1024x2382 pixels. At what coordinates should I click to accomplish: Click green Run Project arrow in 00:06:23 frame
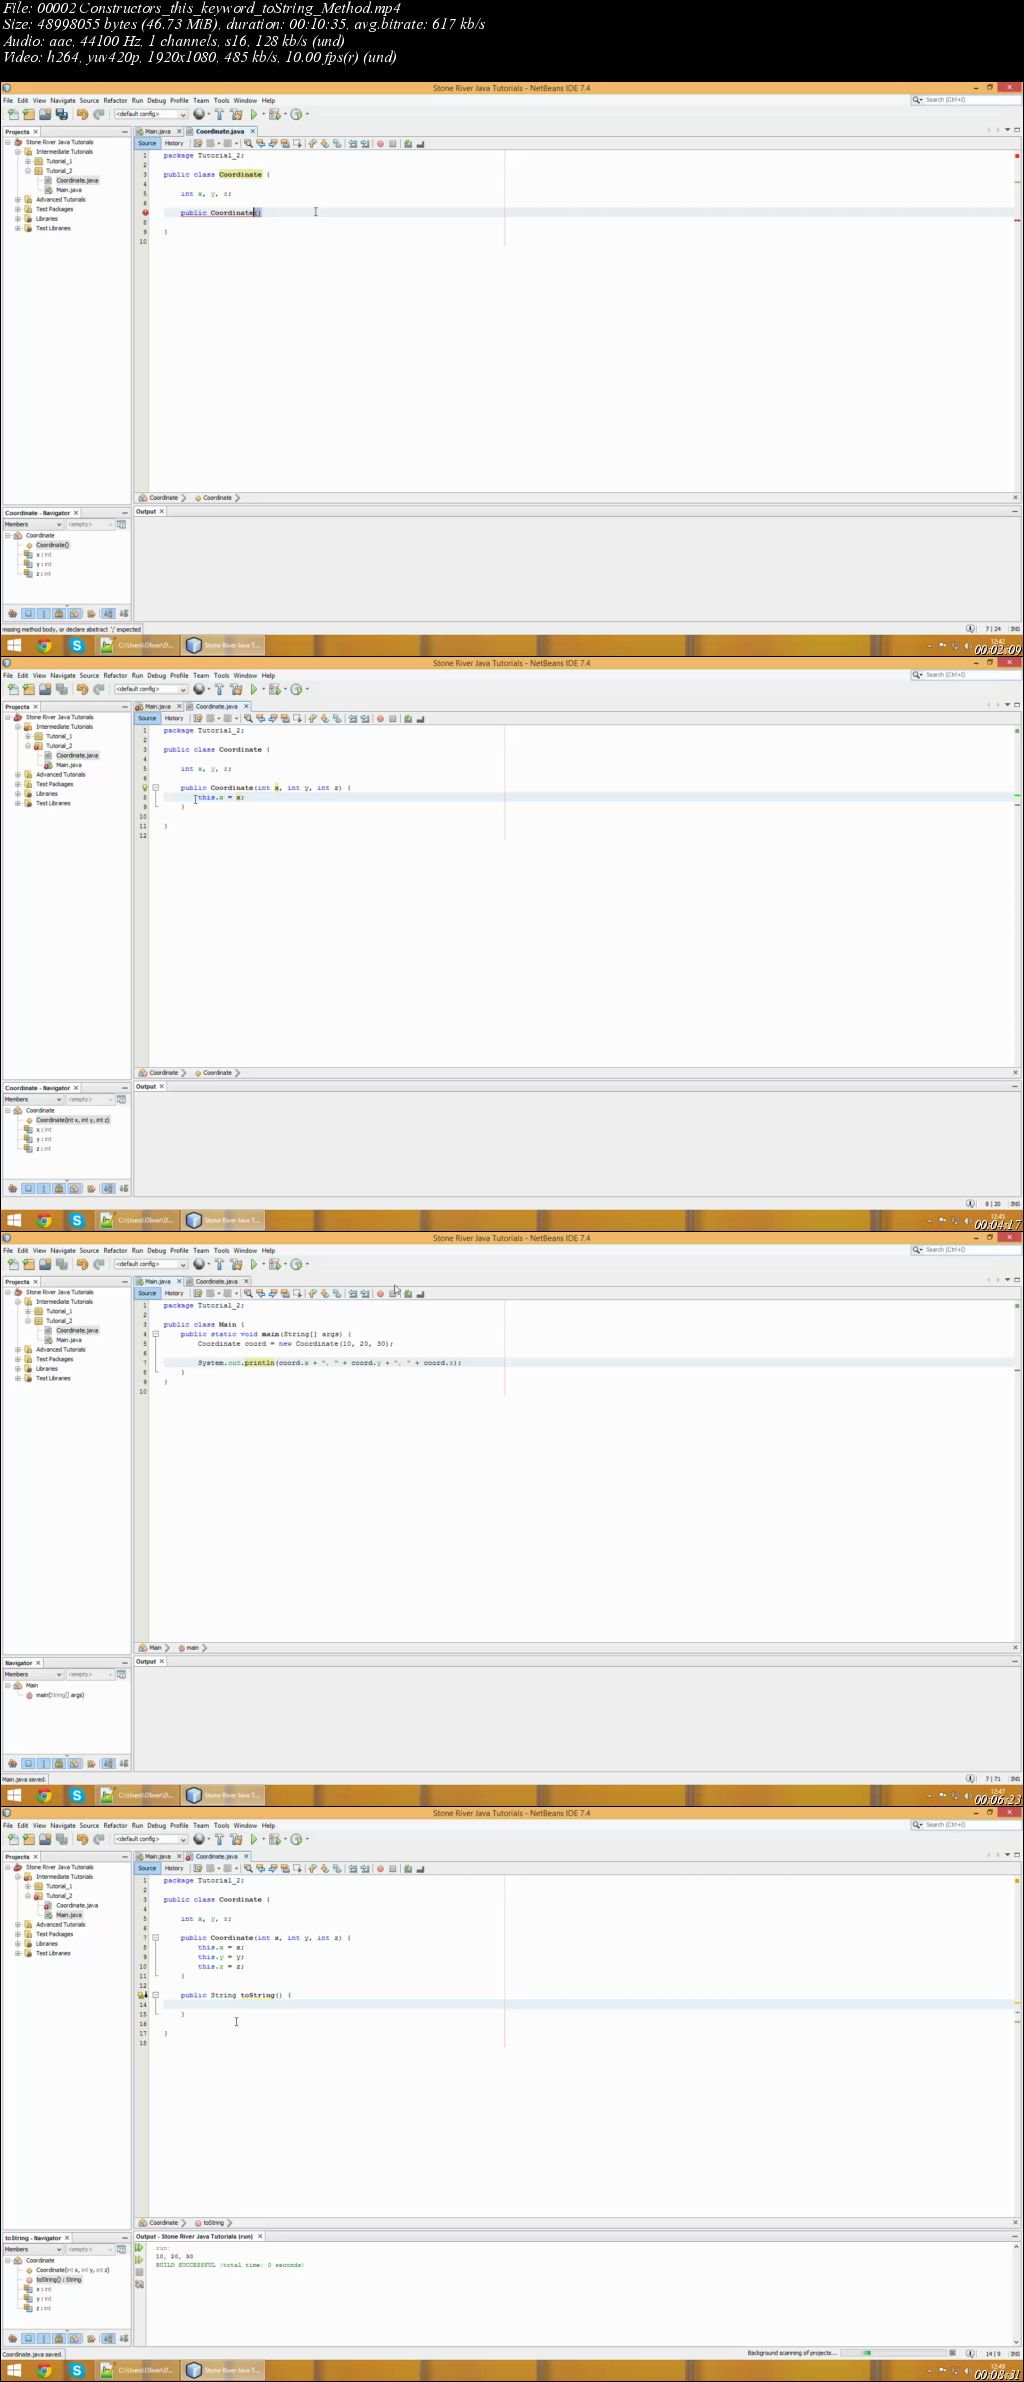(x=253, y=1265)
